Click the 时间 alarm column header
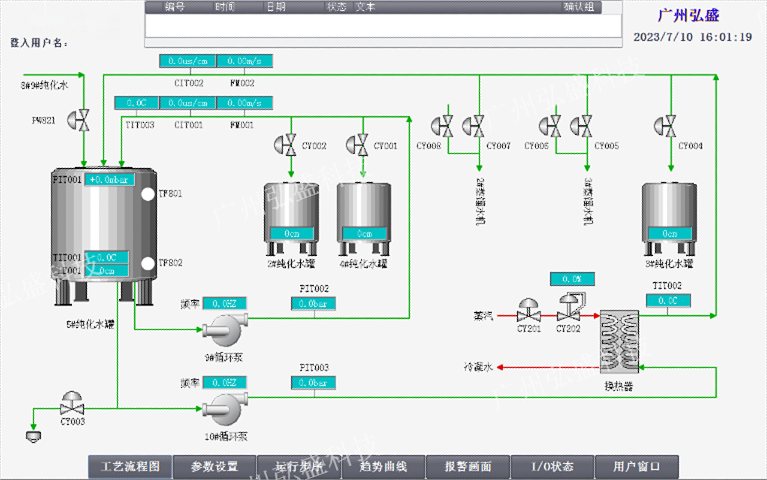Screen dimensions: 767x480 click(225, 7)
